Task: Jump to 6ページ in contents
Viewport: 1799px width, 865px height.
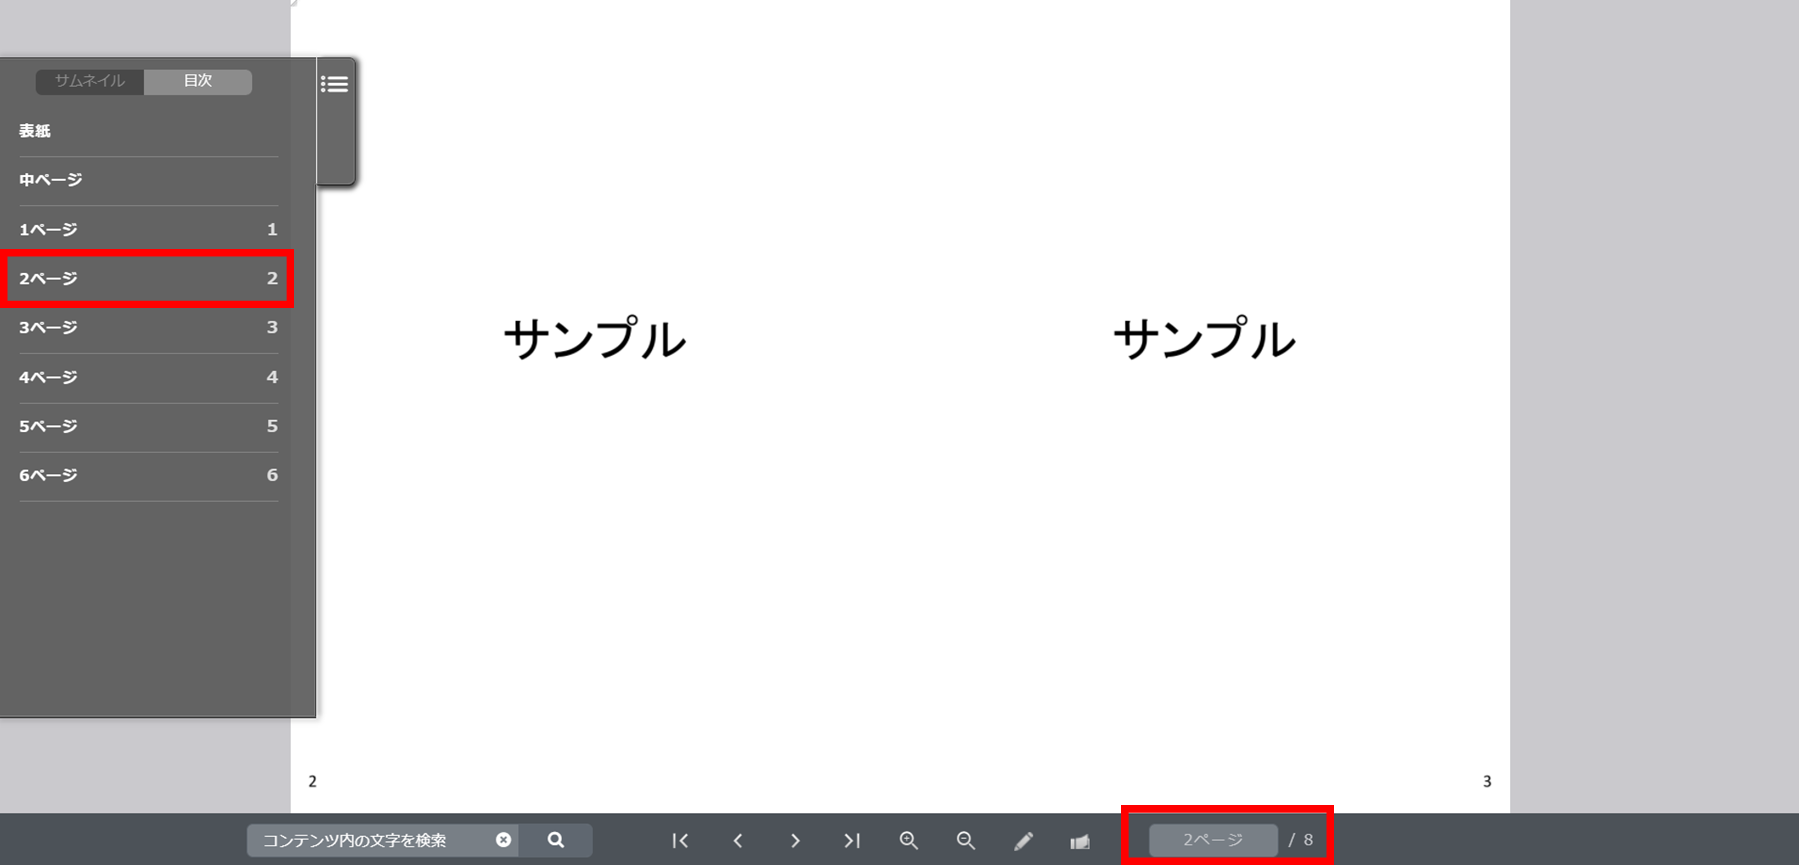Action: pos(148,476)
